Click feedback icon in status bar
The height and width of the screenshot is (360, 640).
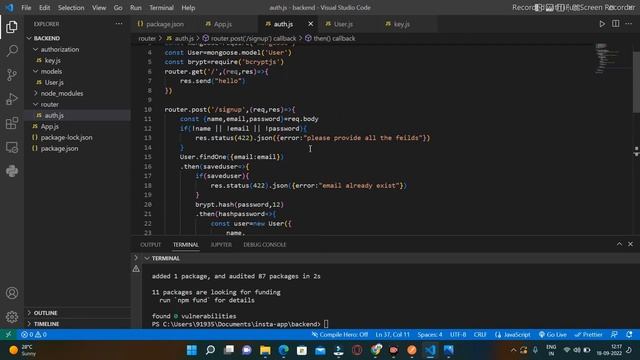(614, 334)
